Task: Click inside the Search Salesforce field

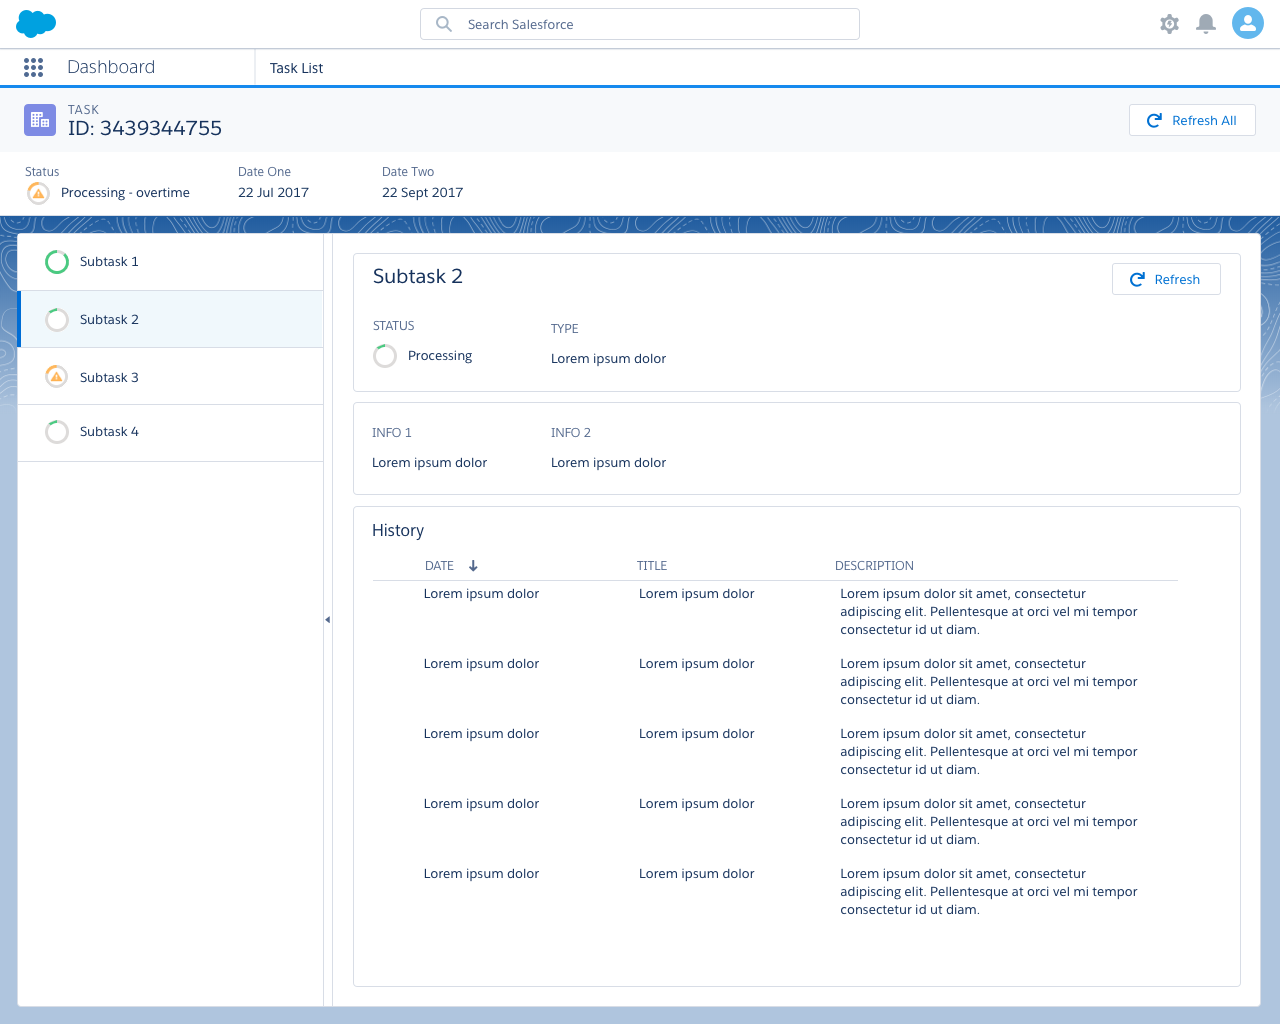Action: tap(640, 24)
